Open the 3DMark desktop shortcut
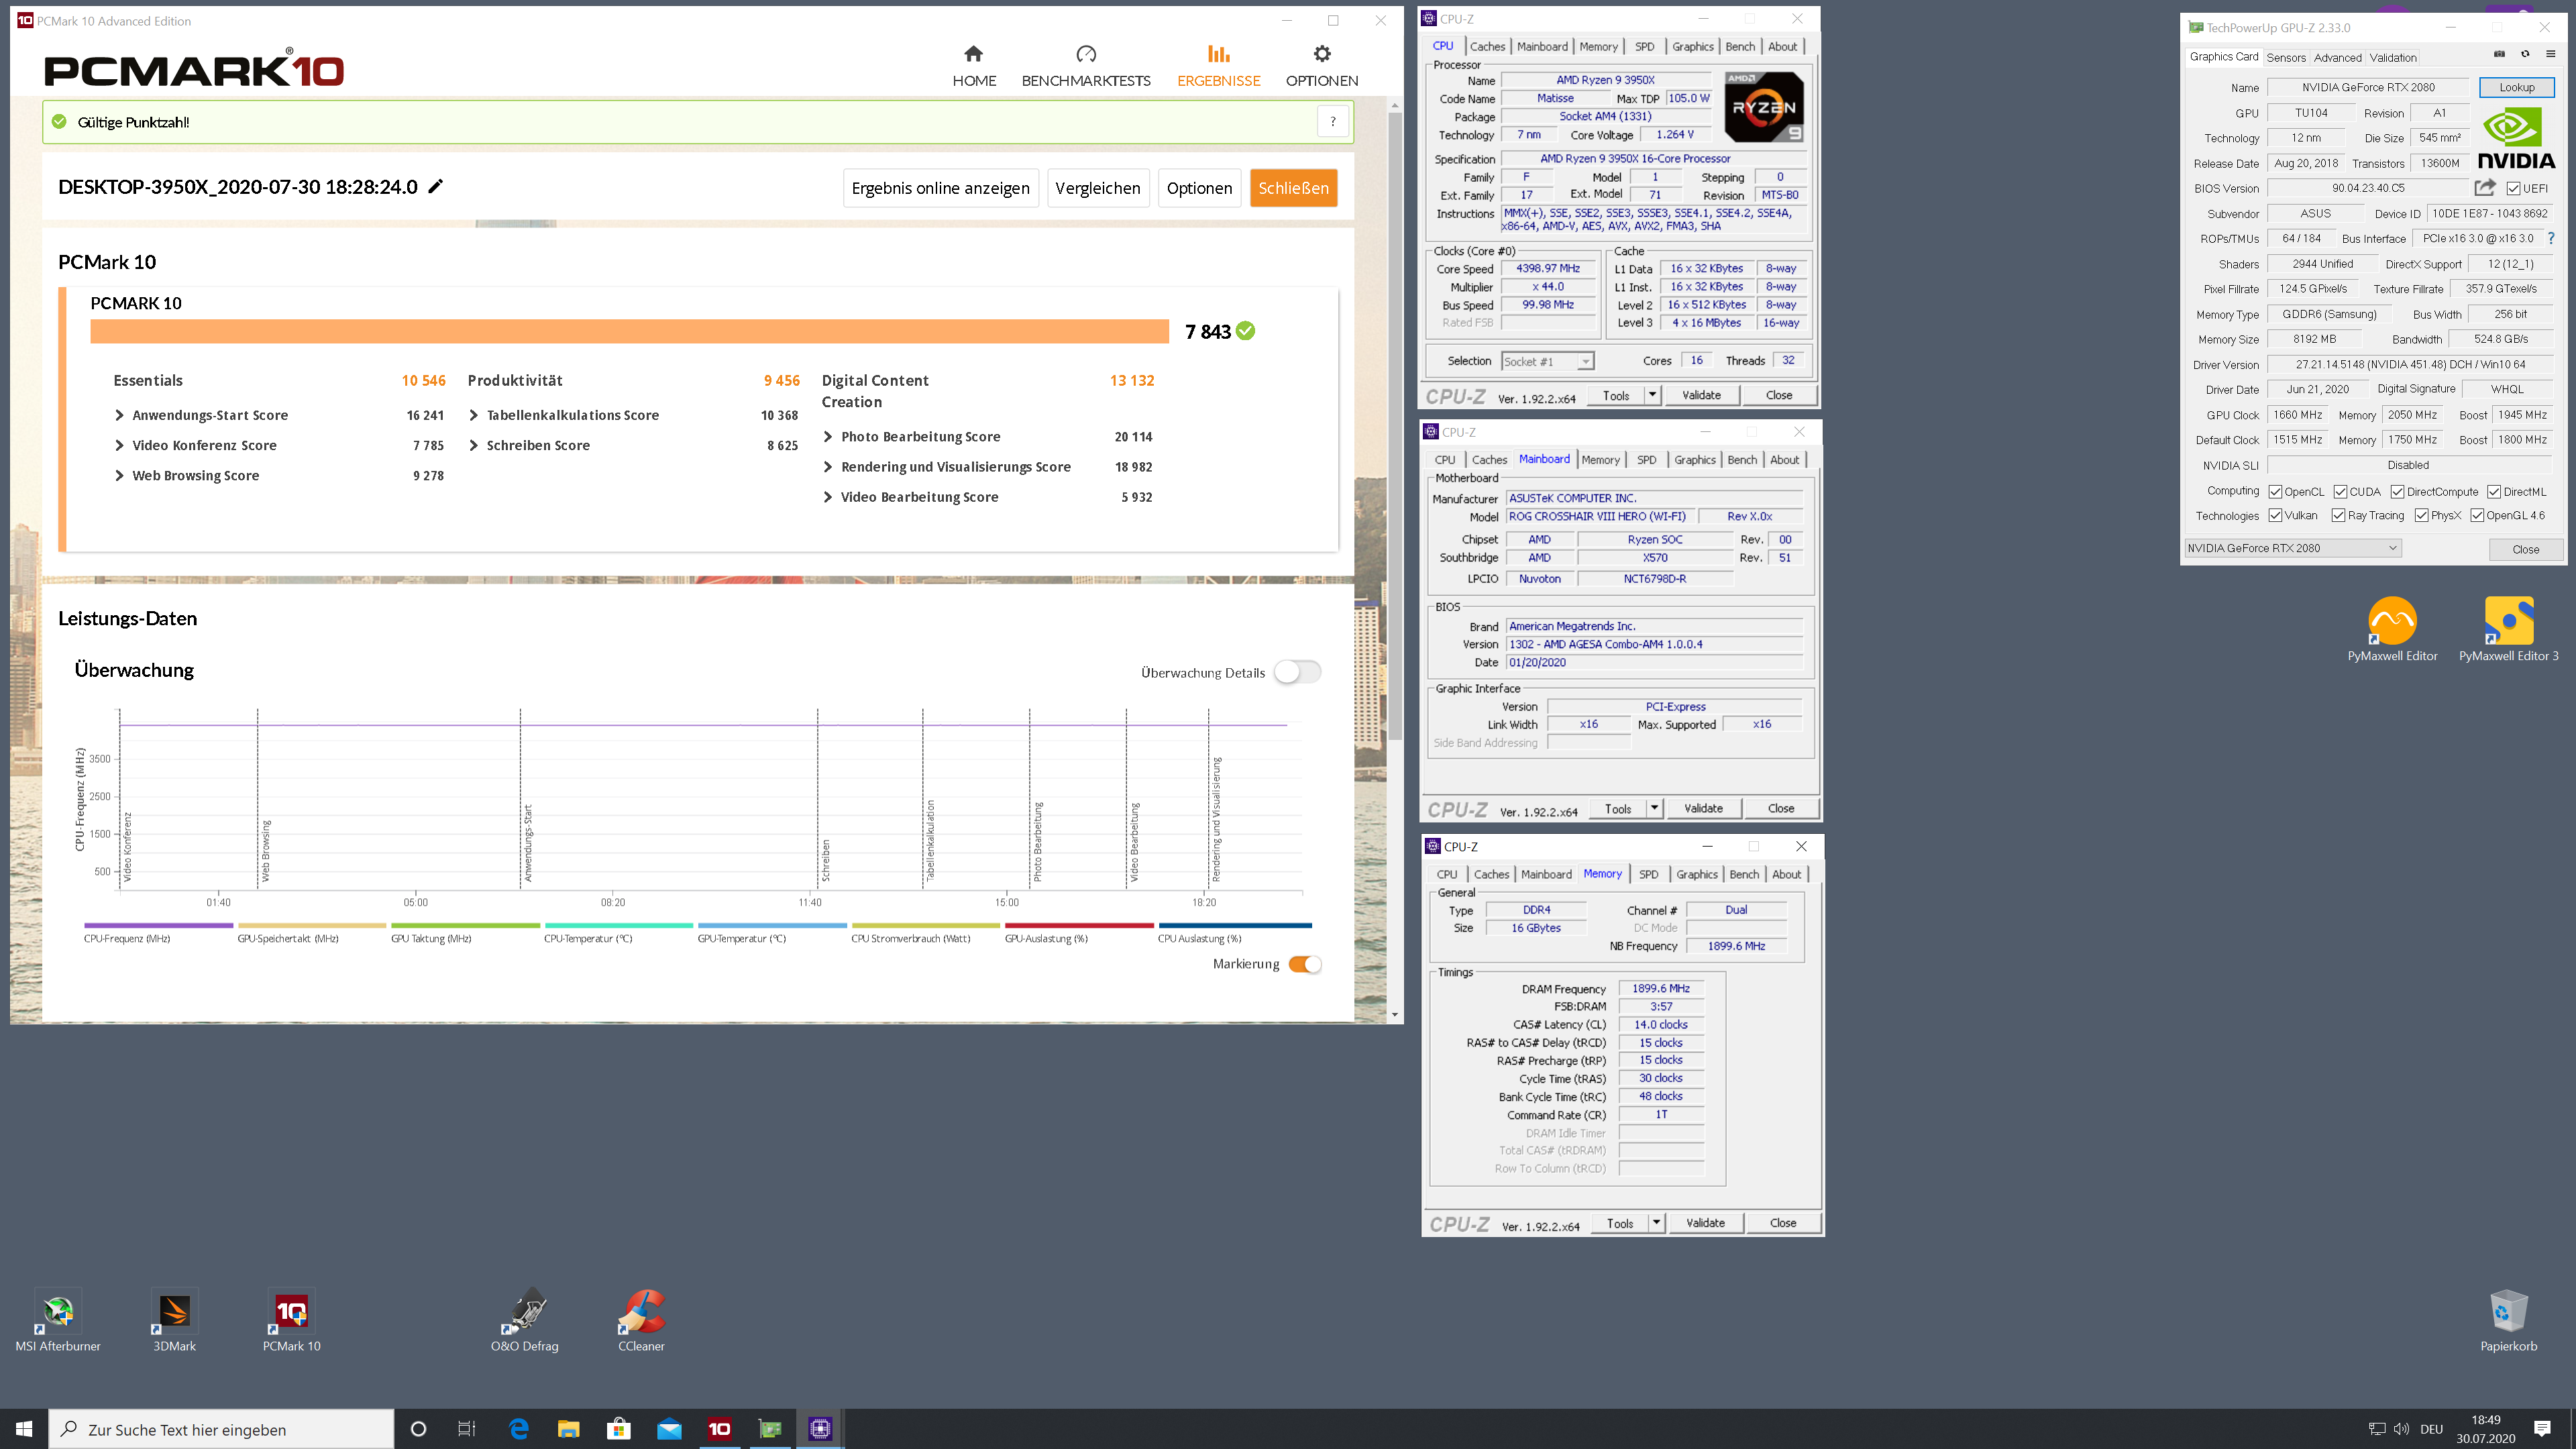The image size is (2576, 1449). coord(175,1321)
